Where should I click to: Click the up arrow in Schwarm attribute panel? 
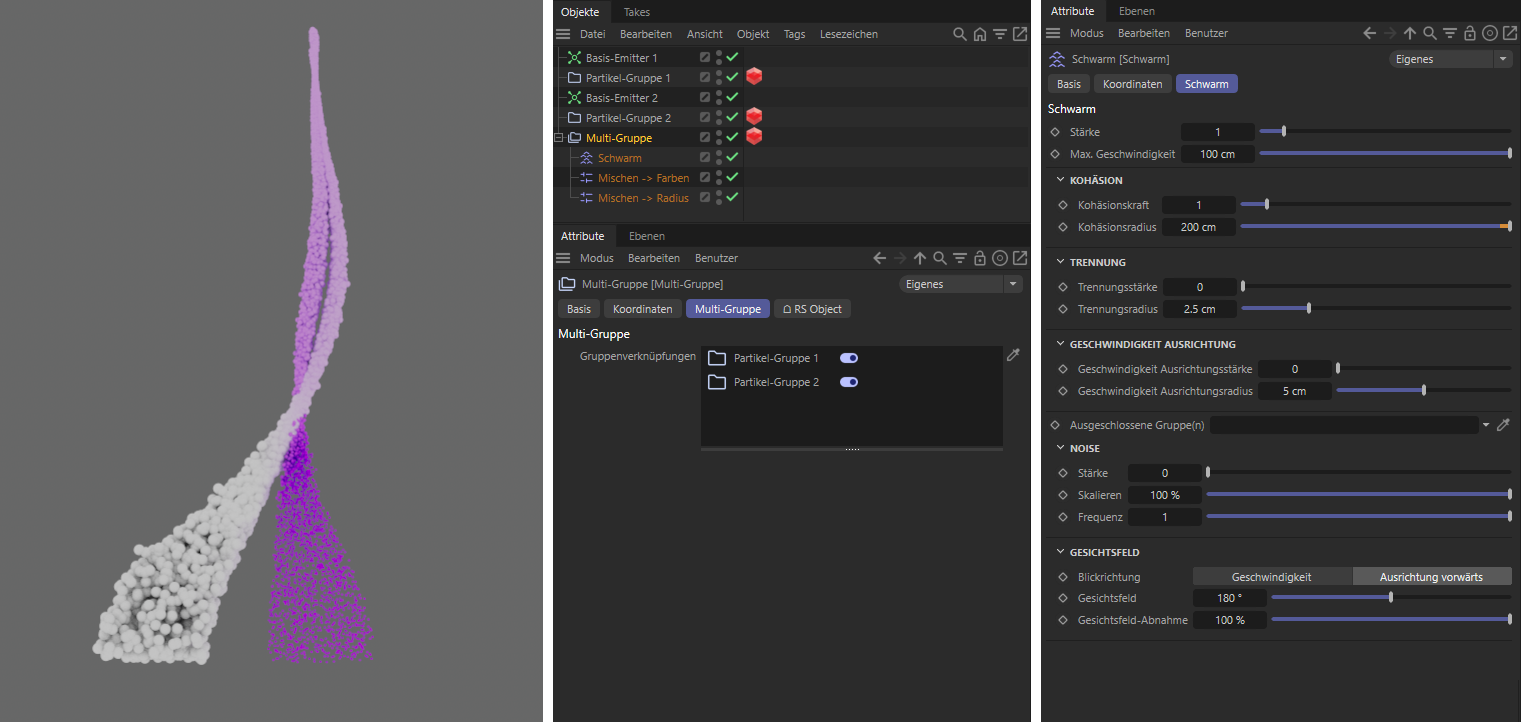pos(1410,33)
